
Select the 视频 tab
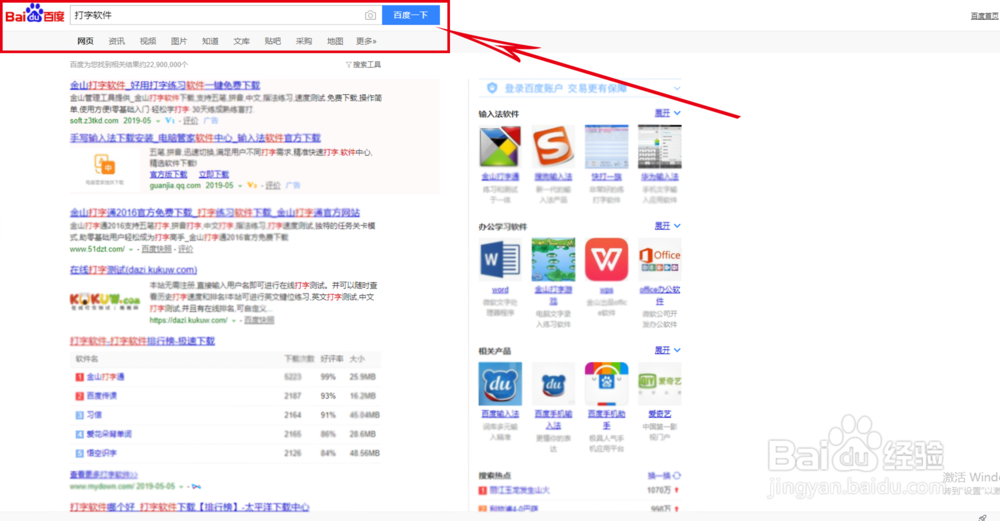pyautogui.click(x=147, y=41)
